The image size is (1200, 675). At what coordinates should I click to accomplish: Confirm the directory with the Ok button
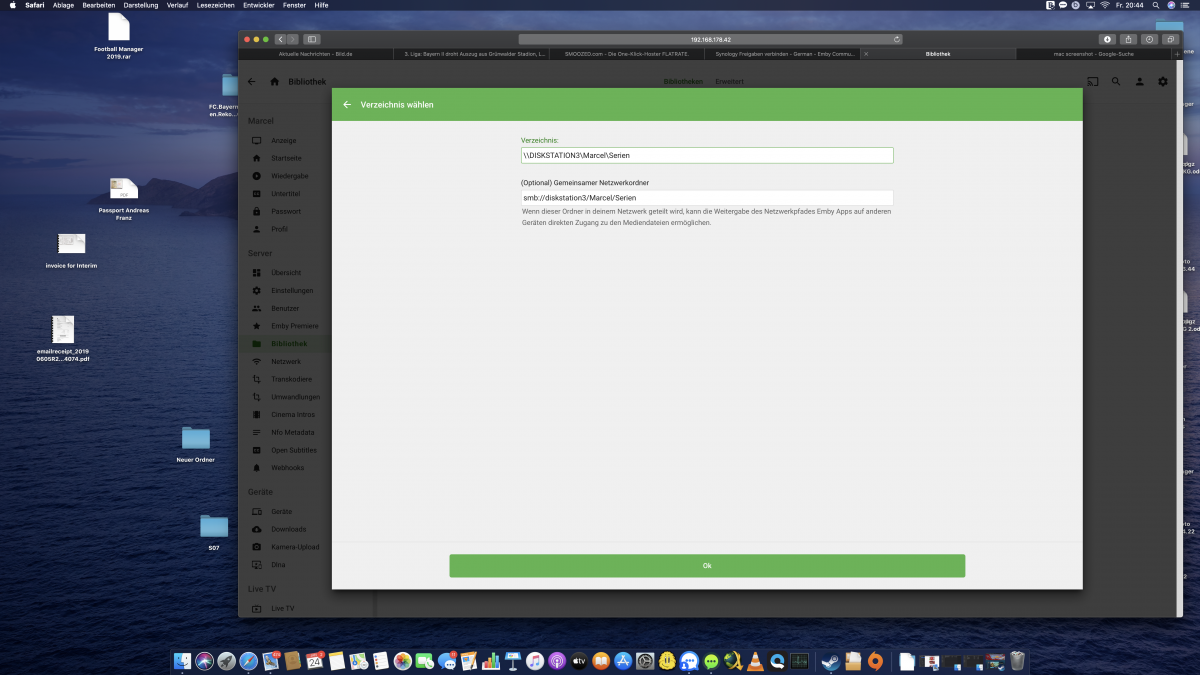[x=707, y=566]
